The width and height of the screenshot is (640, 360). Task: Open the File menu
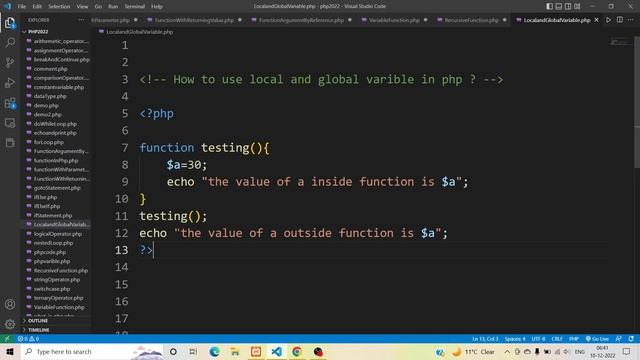[x=22, y=6]
